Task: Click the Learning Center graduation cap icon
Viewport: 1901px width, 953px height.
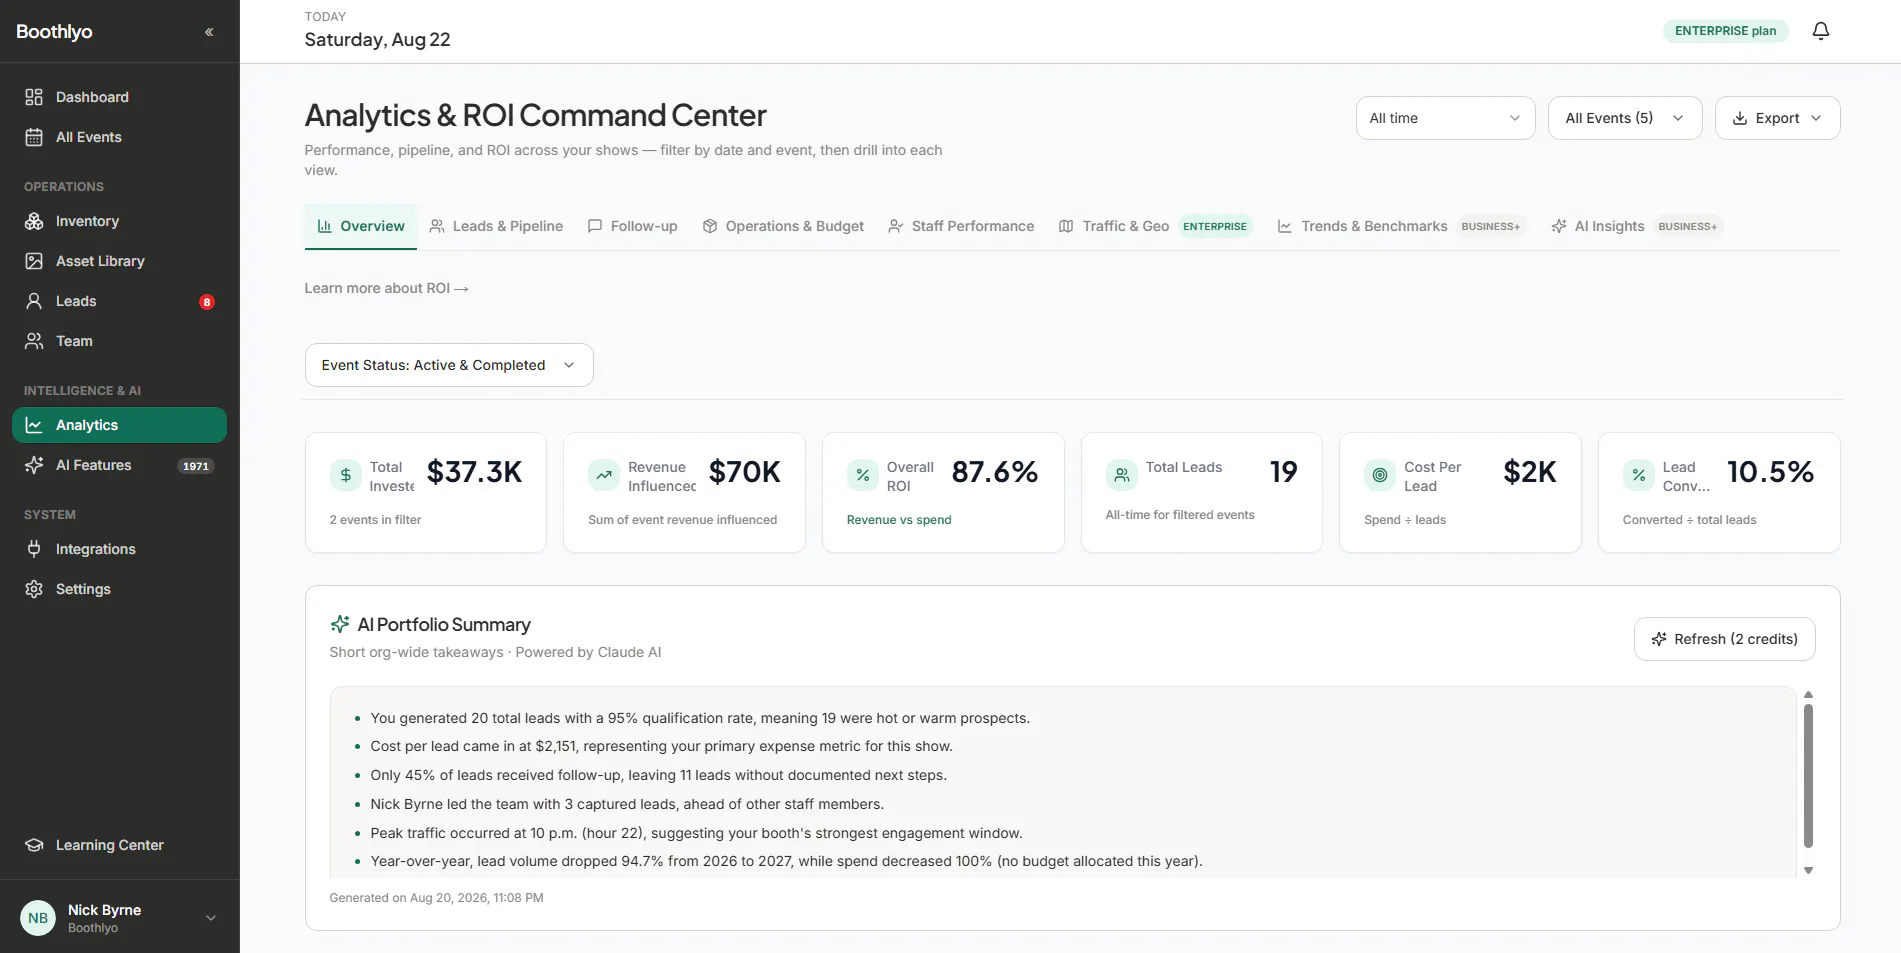Action: 34,845
